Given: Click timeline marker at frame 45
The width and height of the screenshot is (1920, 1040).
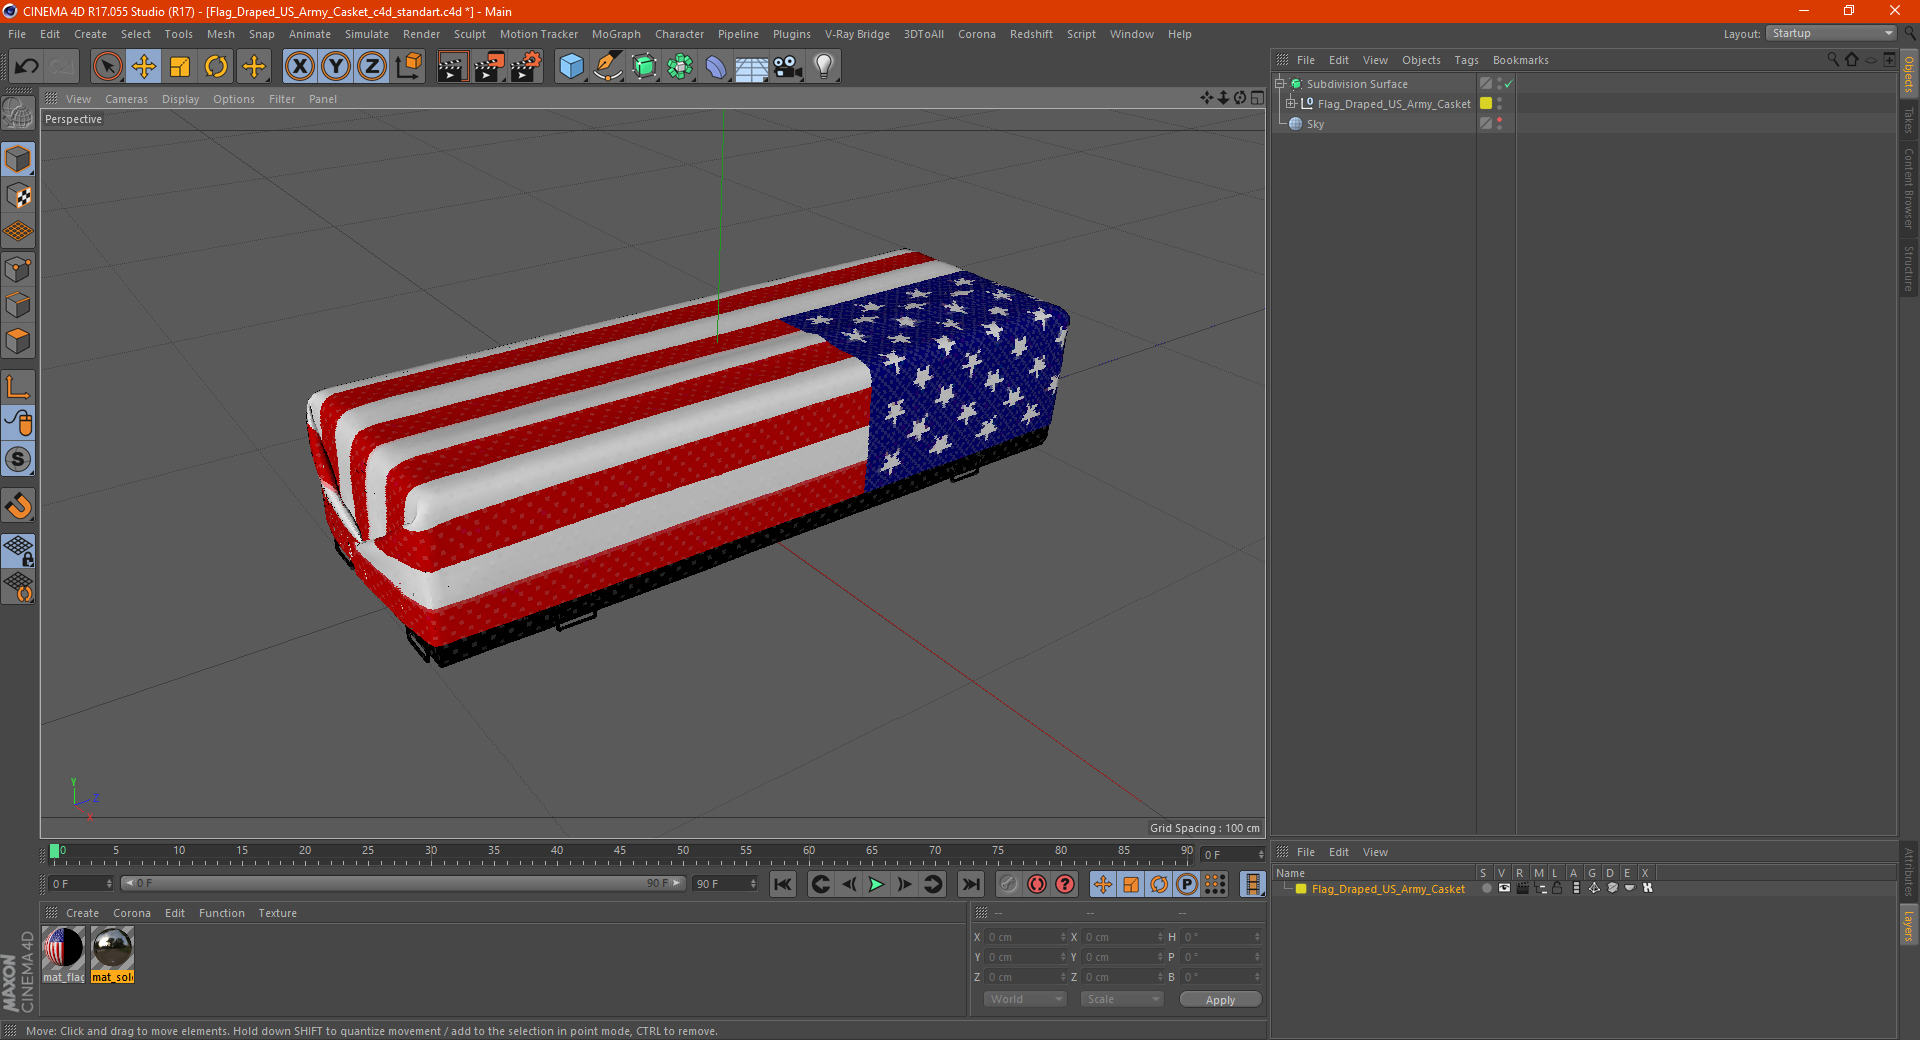Looking at the screenshot, I should click(620, 852).
